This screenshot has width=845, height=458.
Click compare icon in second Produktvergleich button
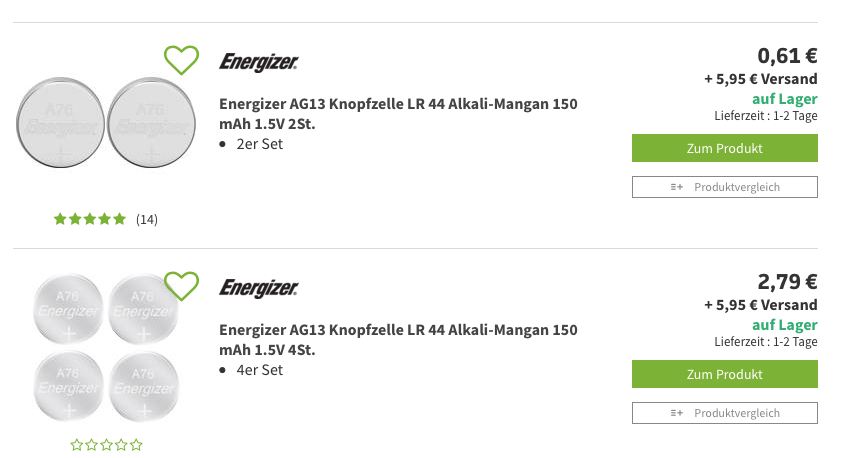tap(677, 413)
